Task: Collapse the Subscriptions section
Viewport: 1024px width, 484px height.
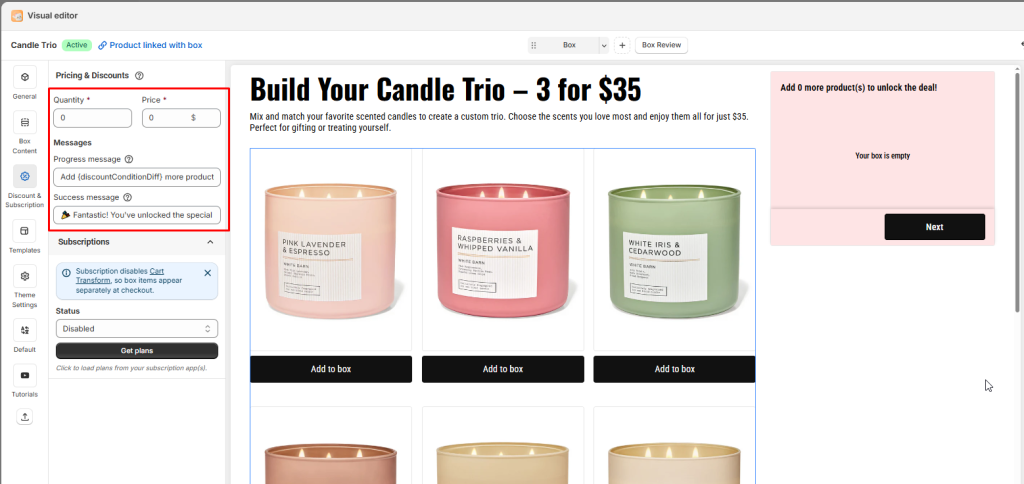Action: [x=210, y=242]
